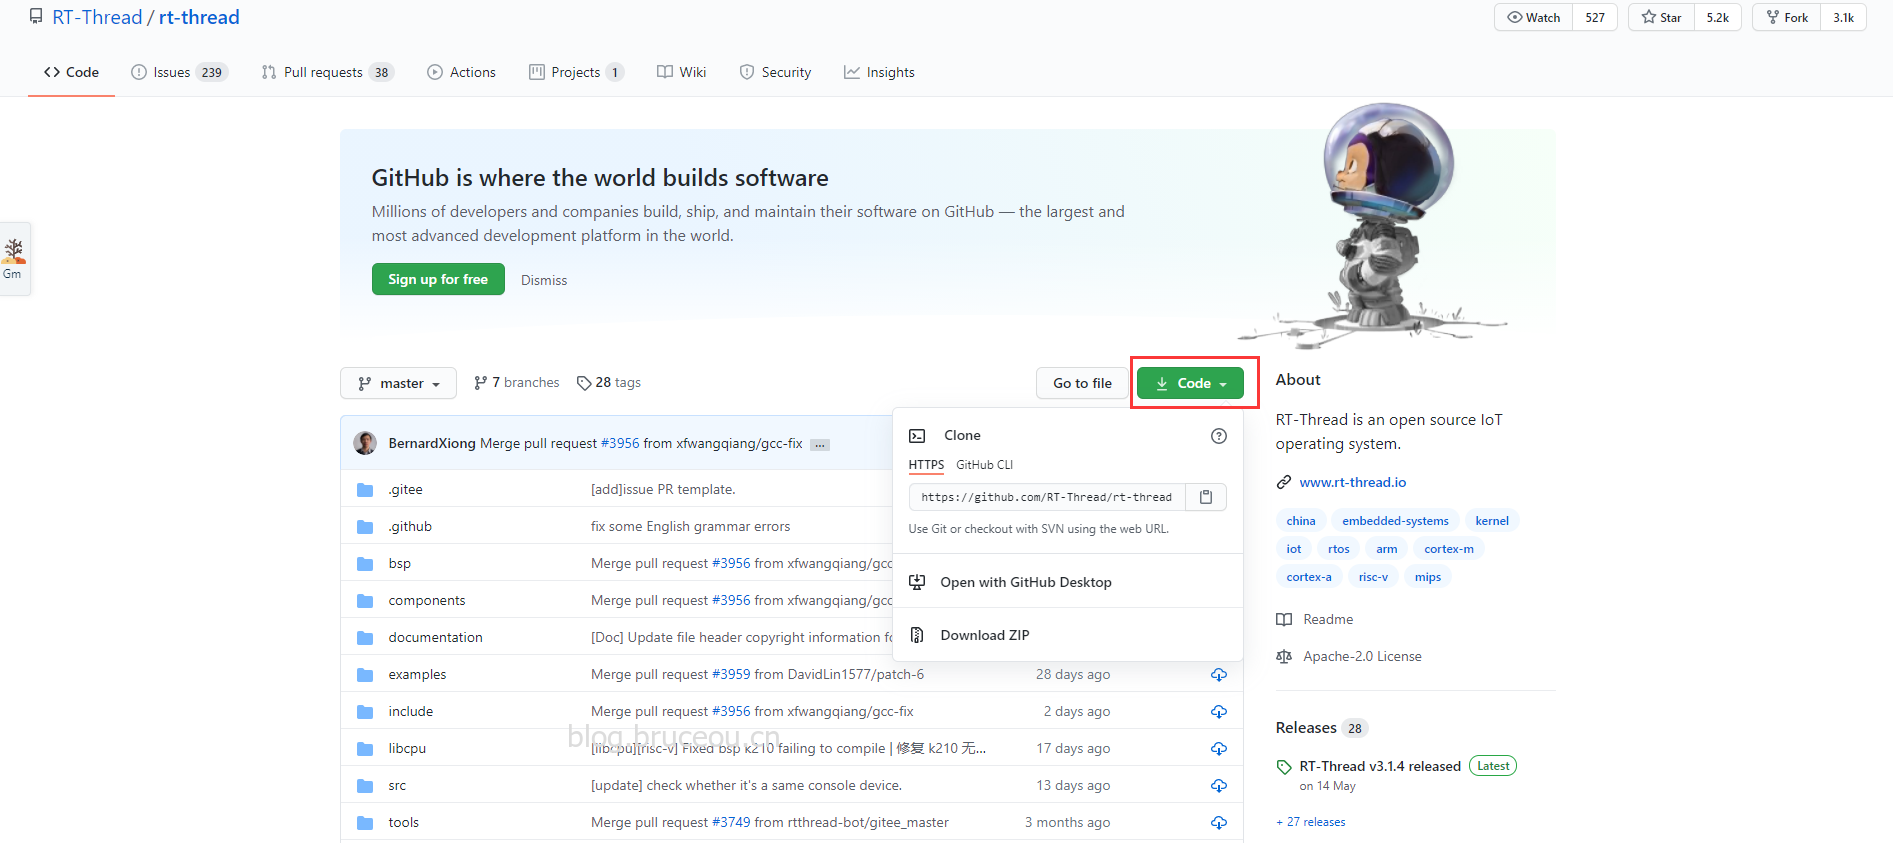Screen dimensions: 1893x843
Task: Open the Projects tab
Action: [576, 72]
